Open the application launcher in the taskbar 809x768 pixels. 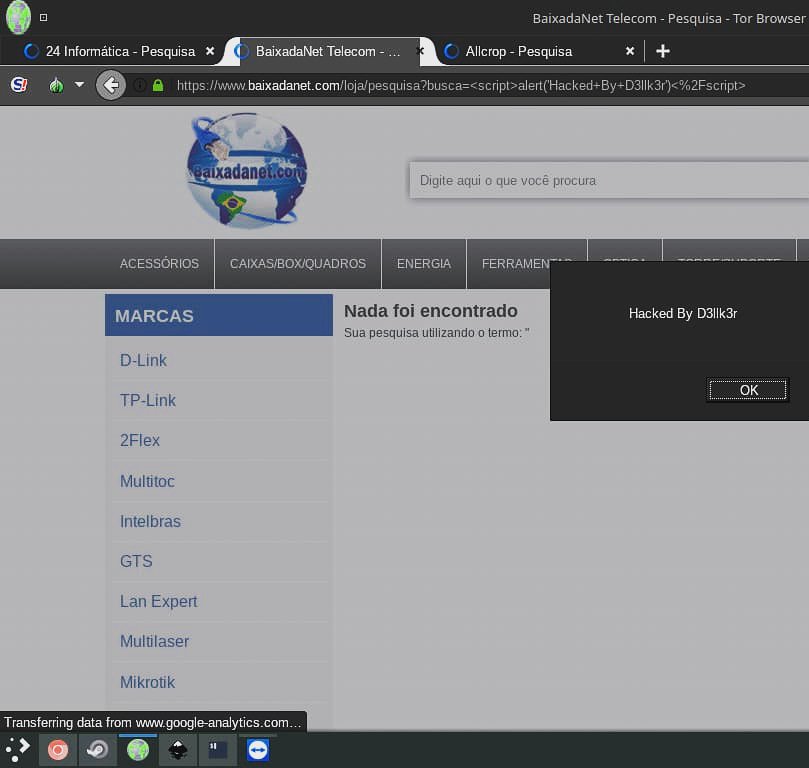18,749
